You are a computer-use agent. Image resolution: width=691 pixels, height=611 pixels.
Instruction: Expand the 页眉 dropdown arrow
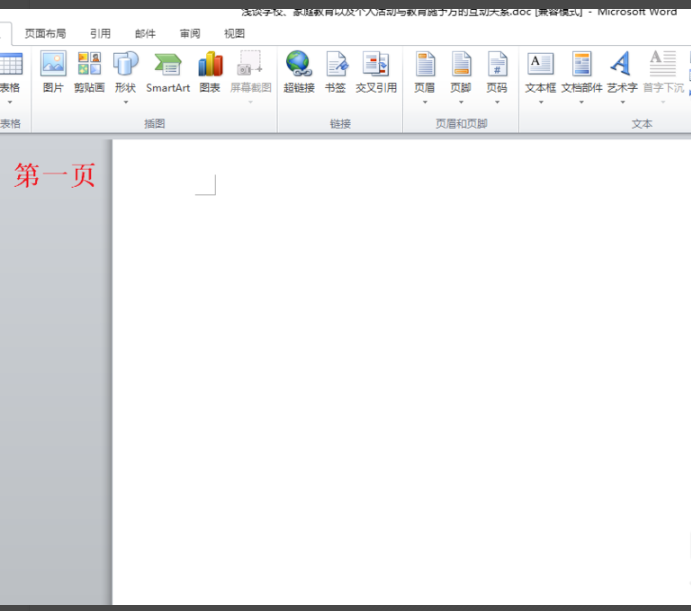click(425, 102)
